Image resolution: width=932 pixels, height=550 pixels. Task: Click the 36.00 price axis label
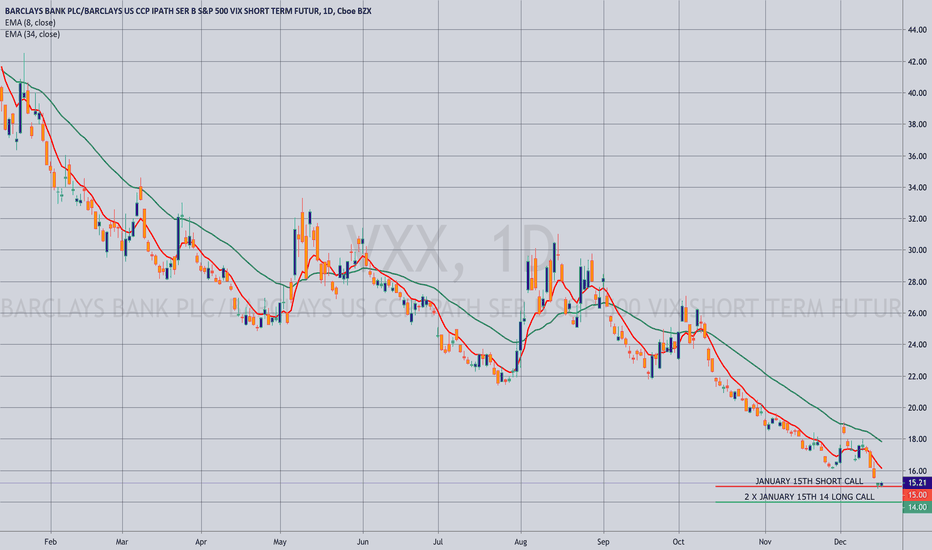[917, 156]
